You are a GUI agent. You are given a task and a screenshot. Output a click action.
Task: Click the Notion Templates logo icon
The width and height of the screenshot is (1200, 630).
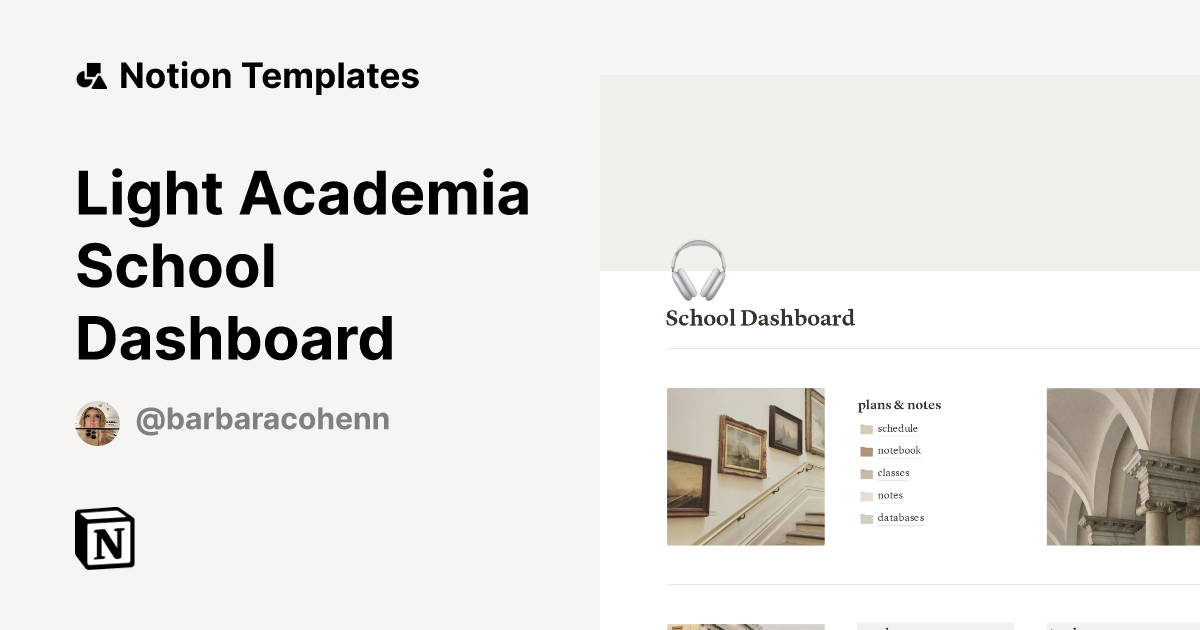click(92, 75)
